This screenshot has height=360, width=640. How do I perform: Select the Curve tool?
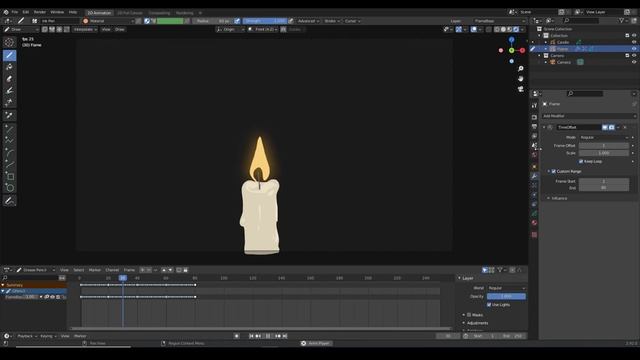[x=9, y=164]
